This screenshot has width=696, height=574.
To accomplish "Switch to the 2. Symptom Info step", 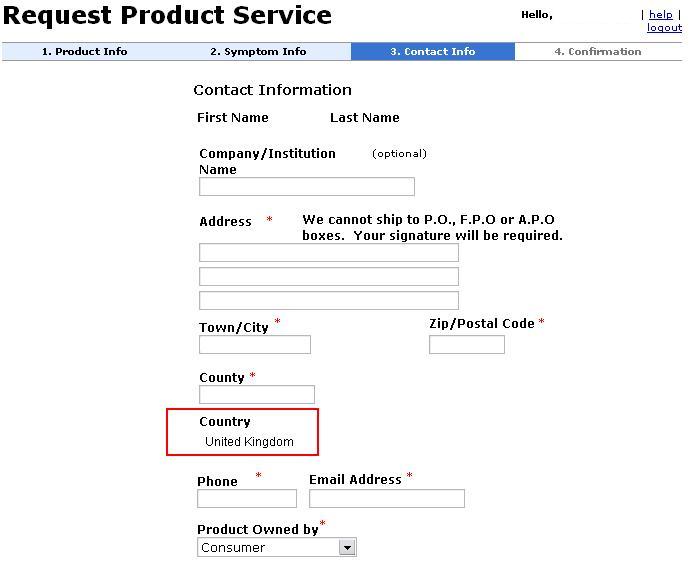I will coord(258,51).
